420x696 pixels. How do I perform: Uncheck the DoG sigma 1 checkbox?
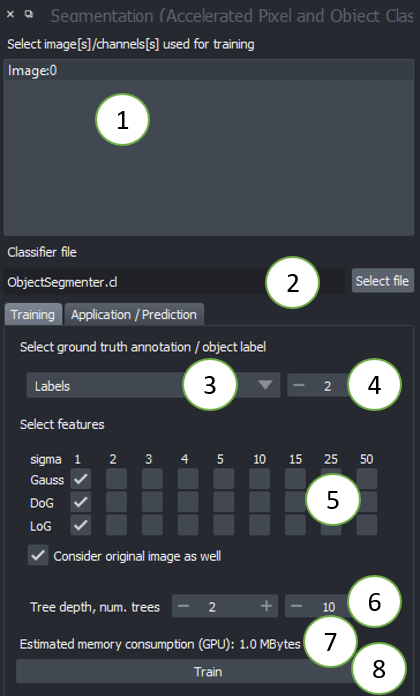(x=81, y=502)
